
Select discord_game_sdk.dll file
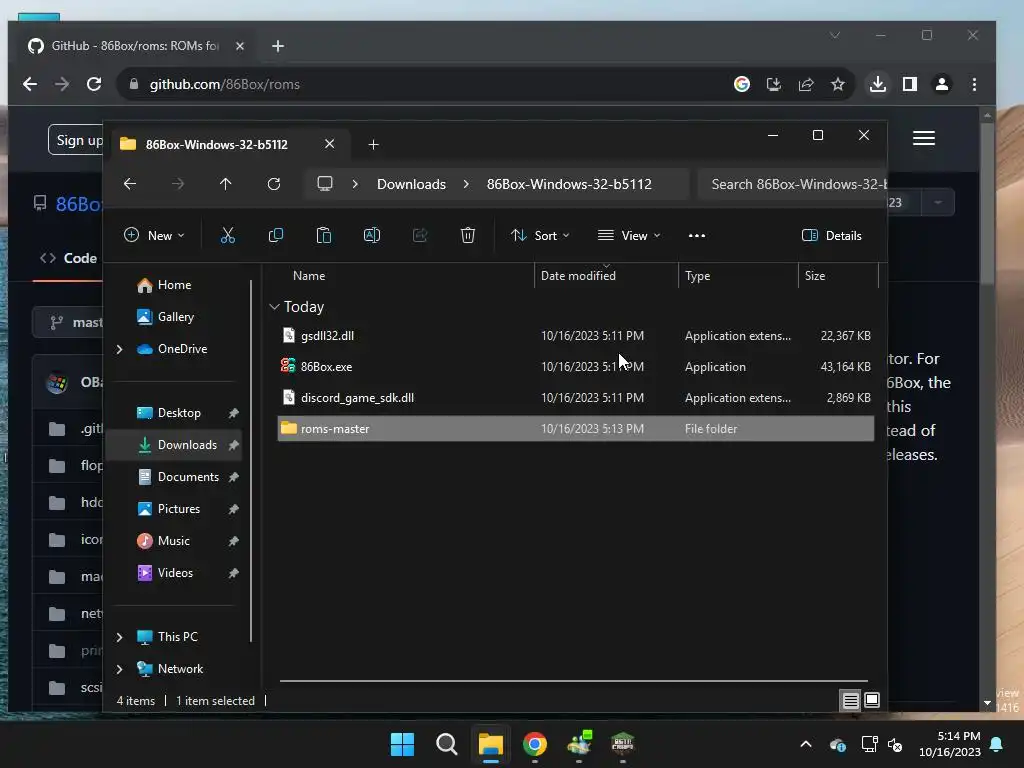point(575,398)
